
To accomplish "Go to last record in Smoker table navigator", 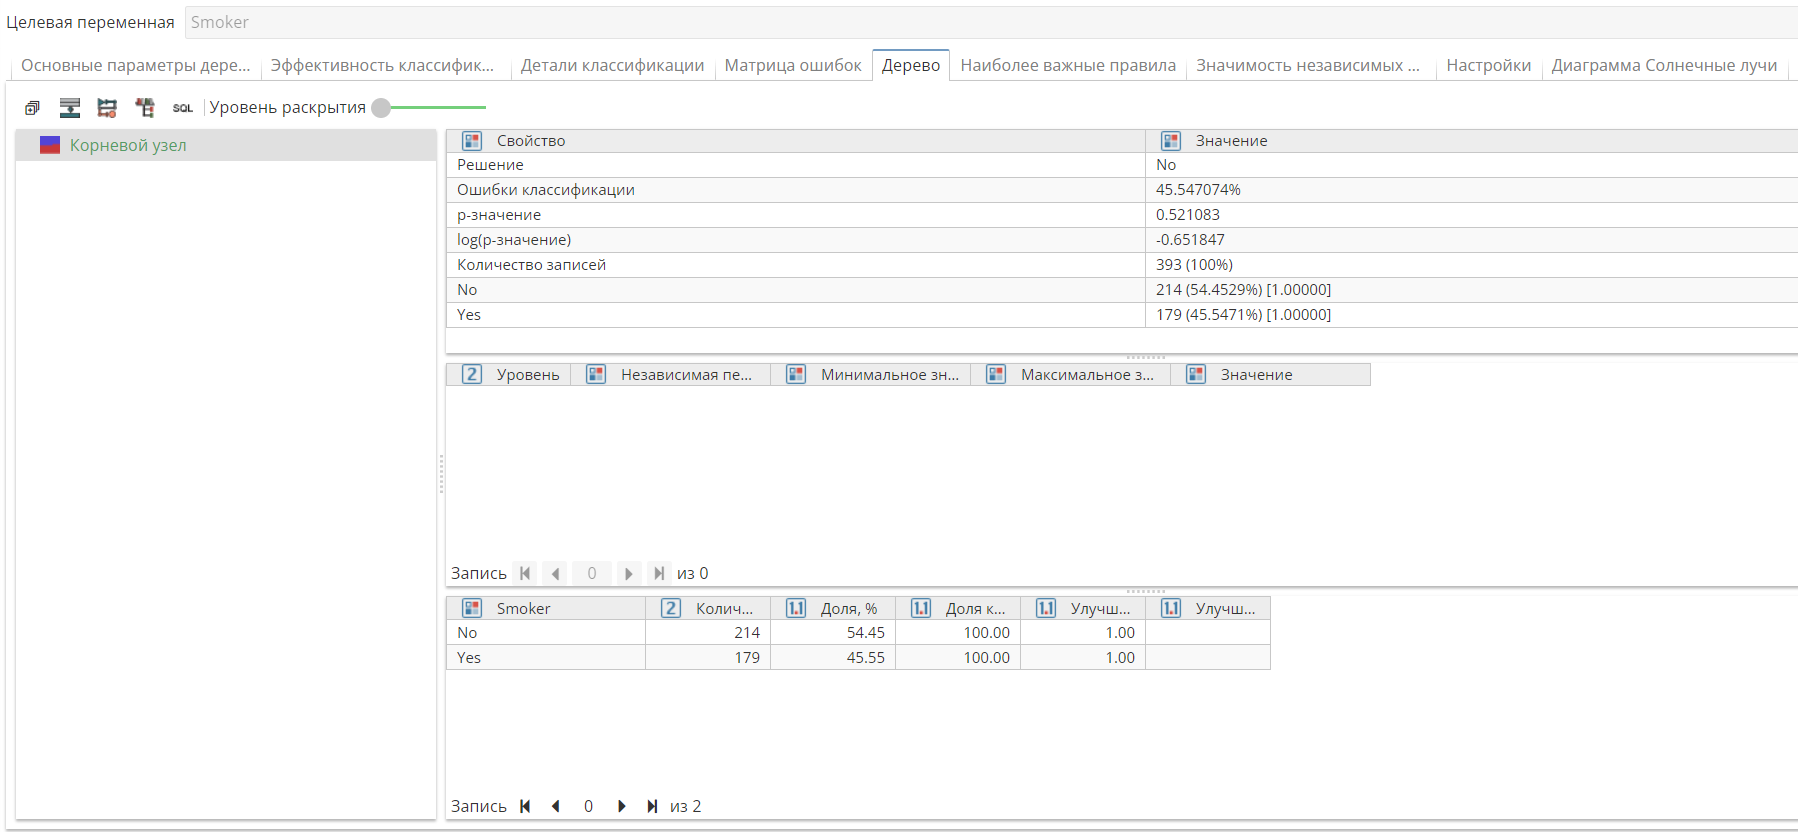I will pos(652,806).
